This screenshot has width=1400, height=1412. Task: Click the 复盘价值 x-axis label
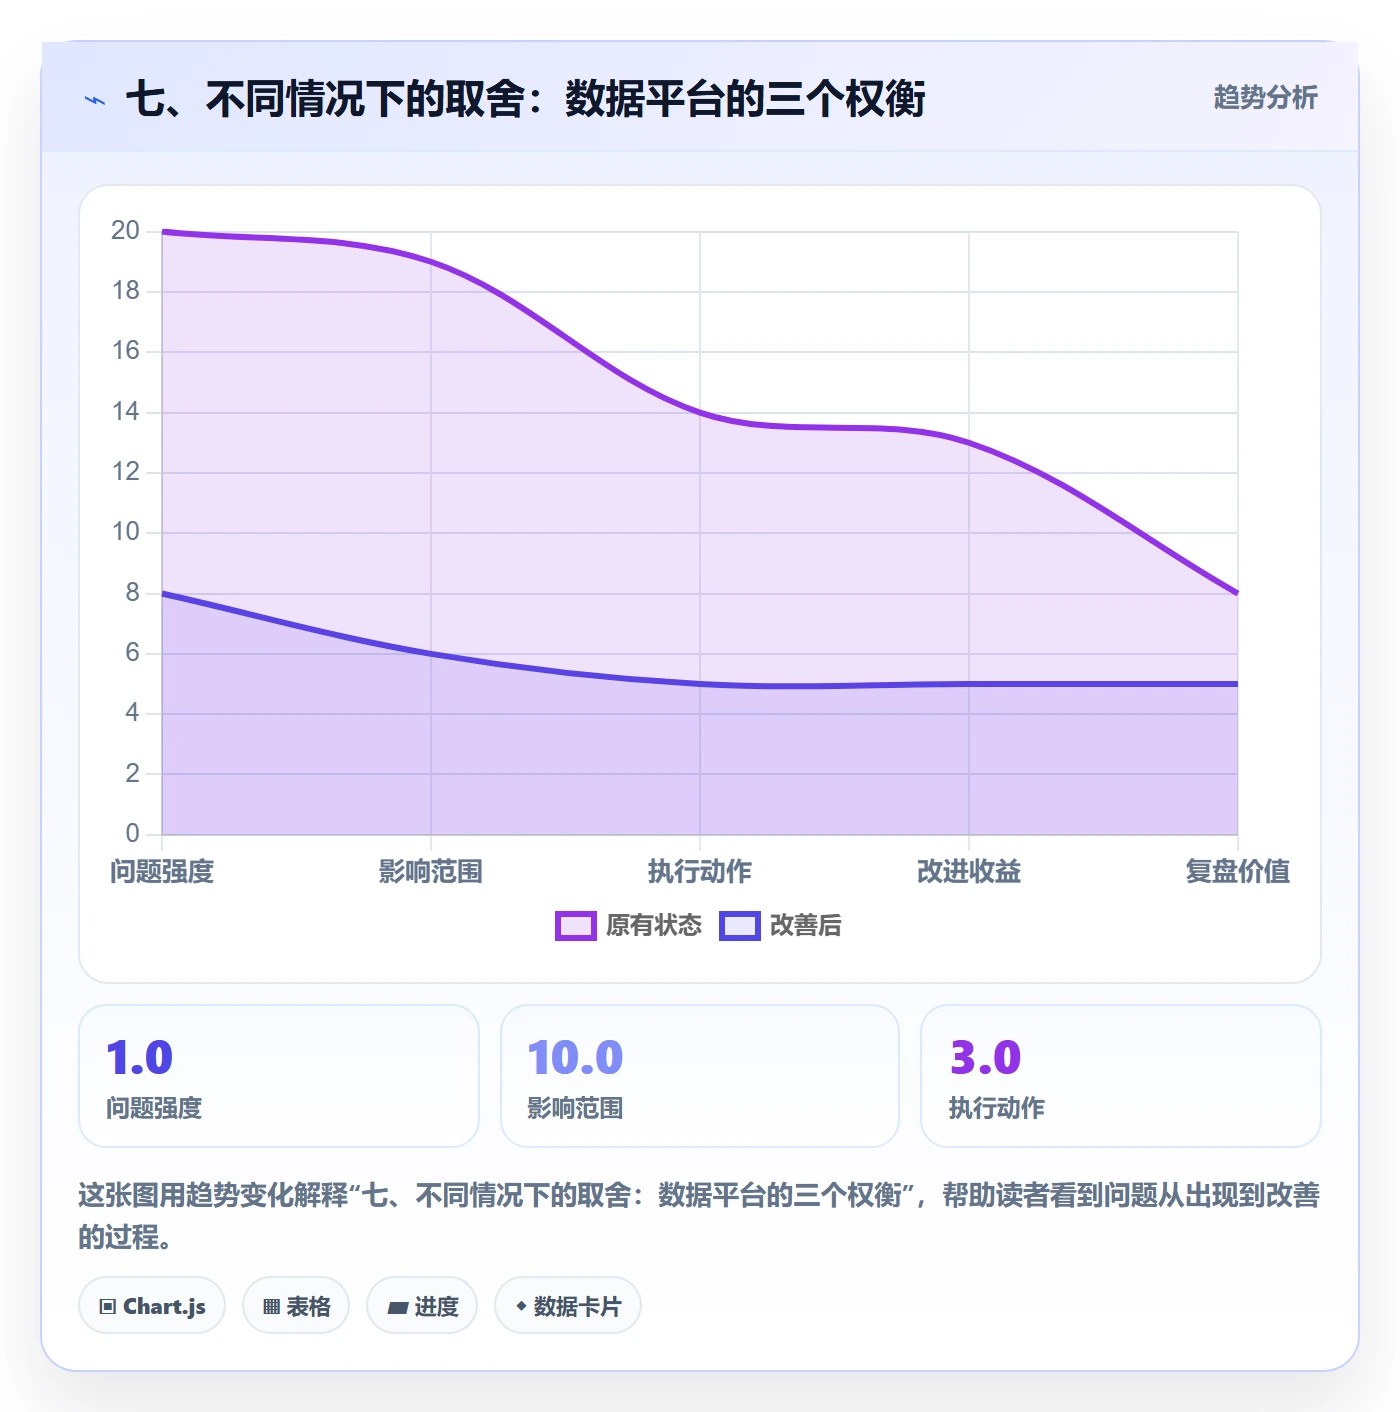(1238, 872)
